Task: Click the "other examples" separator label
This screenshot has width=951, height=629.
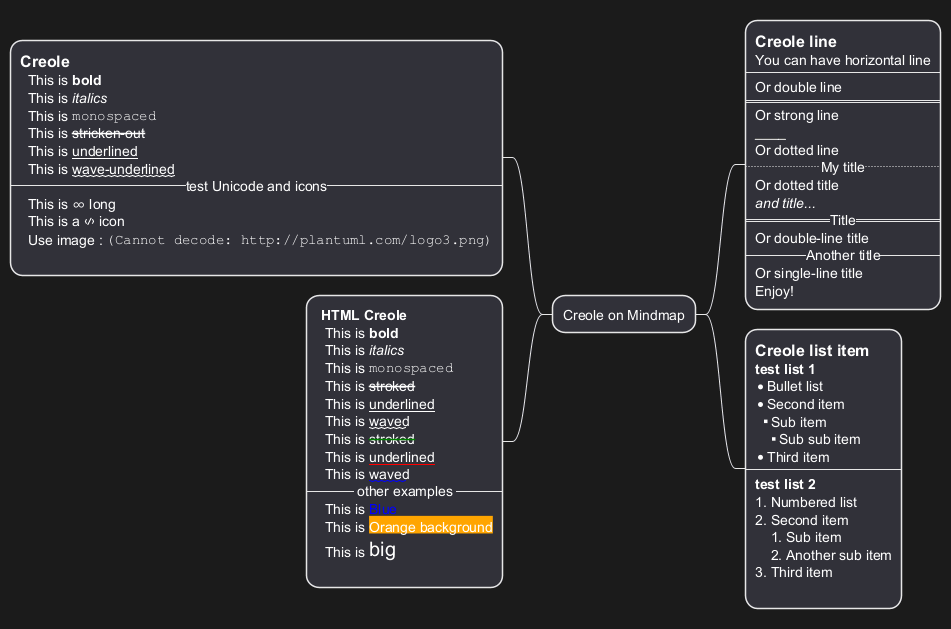Action: click(404, 492)
